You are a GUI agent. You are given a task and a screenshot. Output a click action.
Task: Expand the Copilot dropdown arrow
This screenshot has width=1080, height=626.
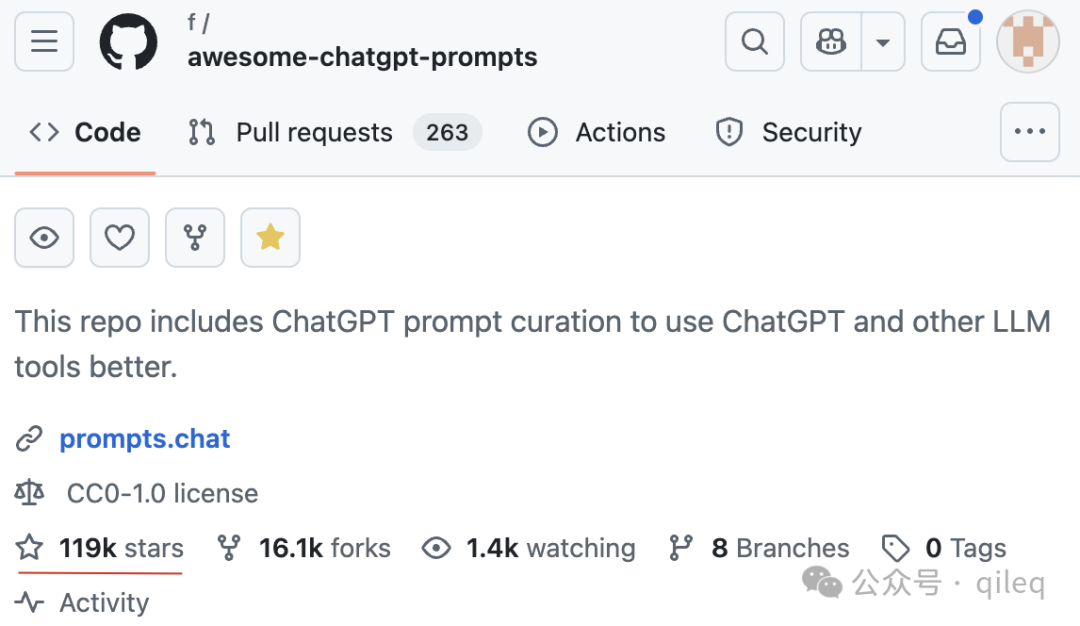883,41
